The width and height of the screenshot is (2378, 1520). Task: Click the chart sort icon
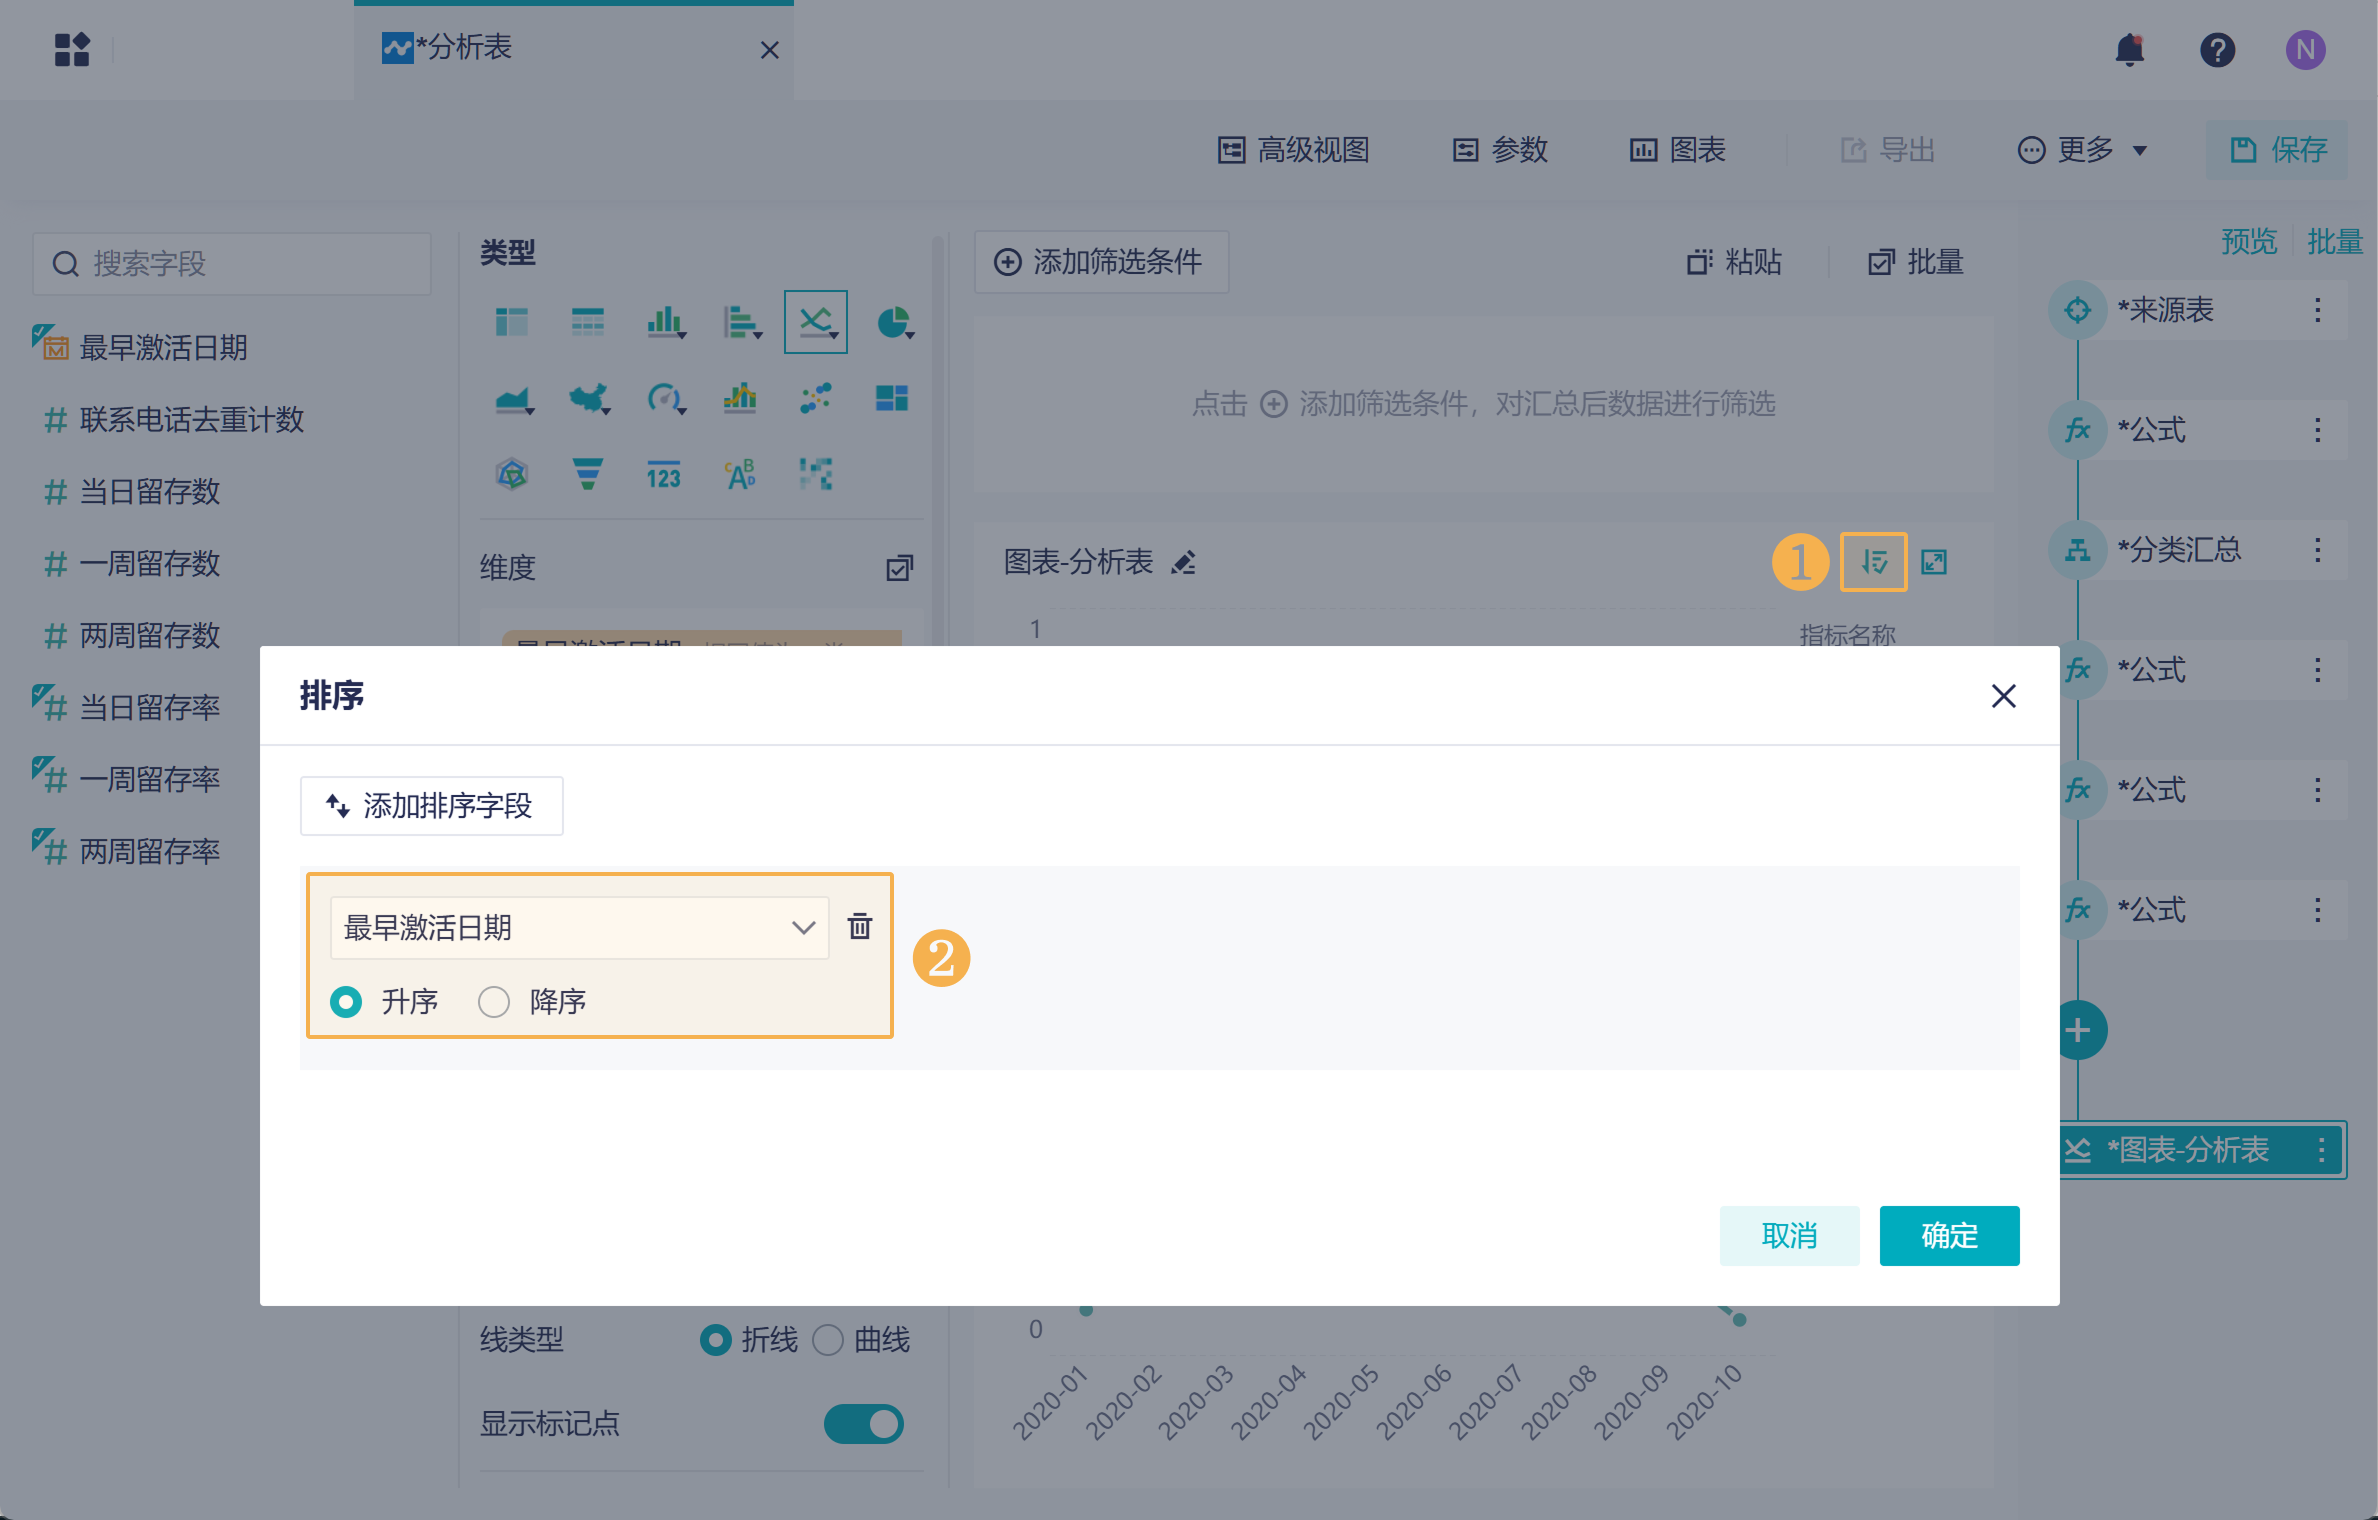[1873, 562]
